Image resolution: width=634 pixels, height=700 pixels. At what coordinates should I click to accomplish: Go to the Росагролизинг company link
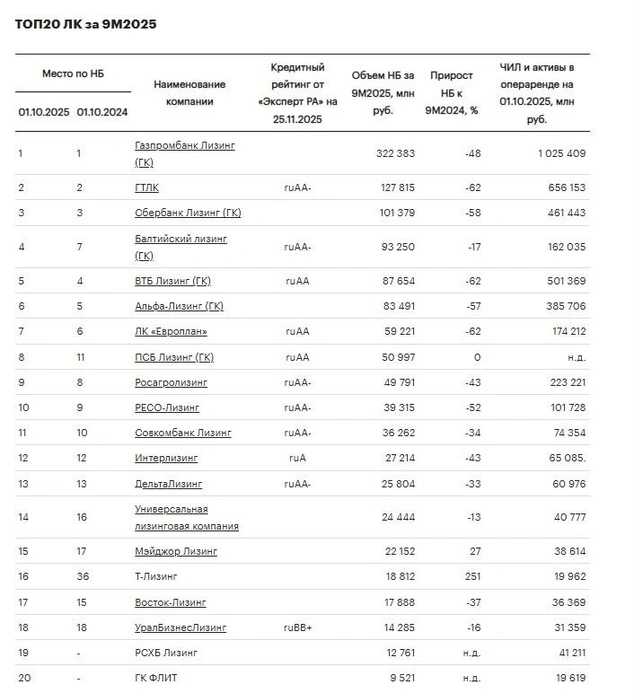tap(171, 383)
